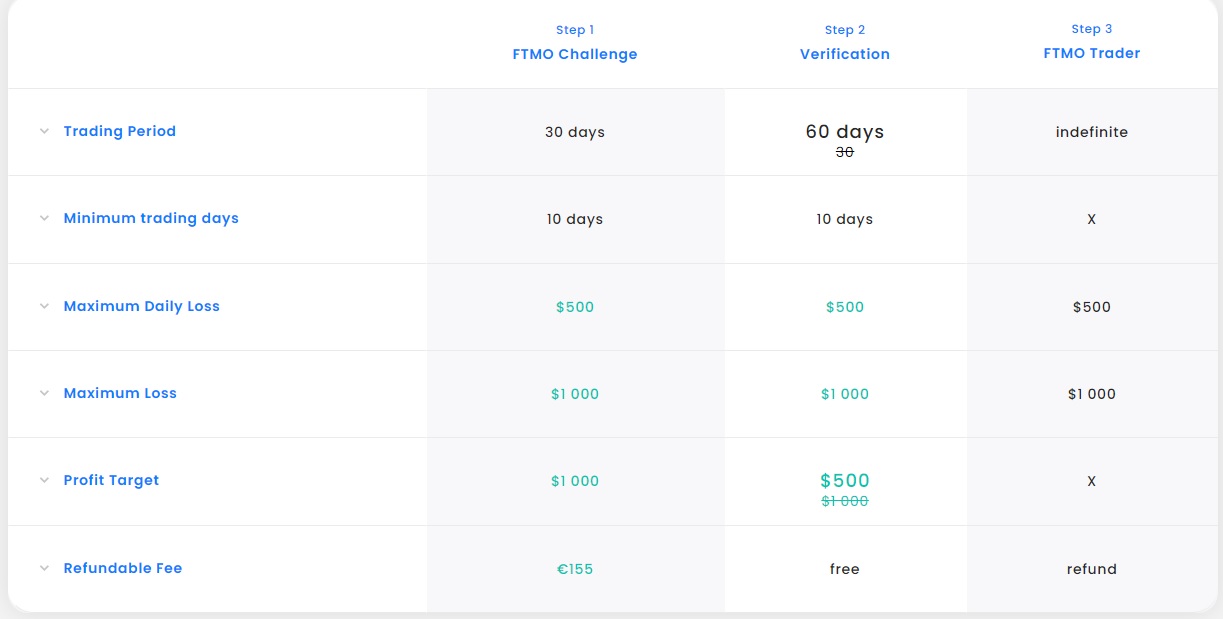Click the Profit Target label

click(111, 480)
